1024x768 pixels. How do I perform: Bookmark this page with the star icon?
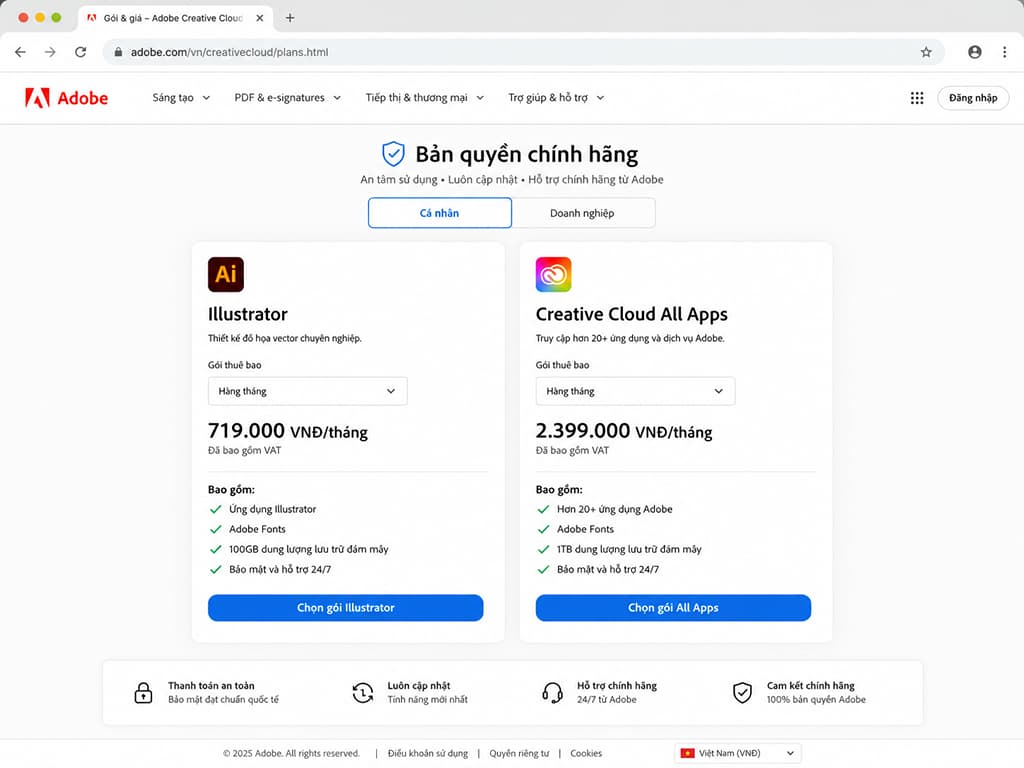[926, 52]
